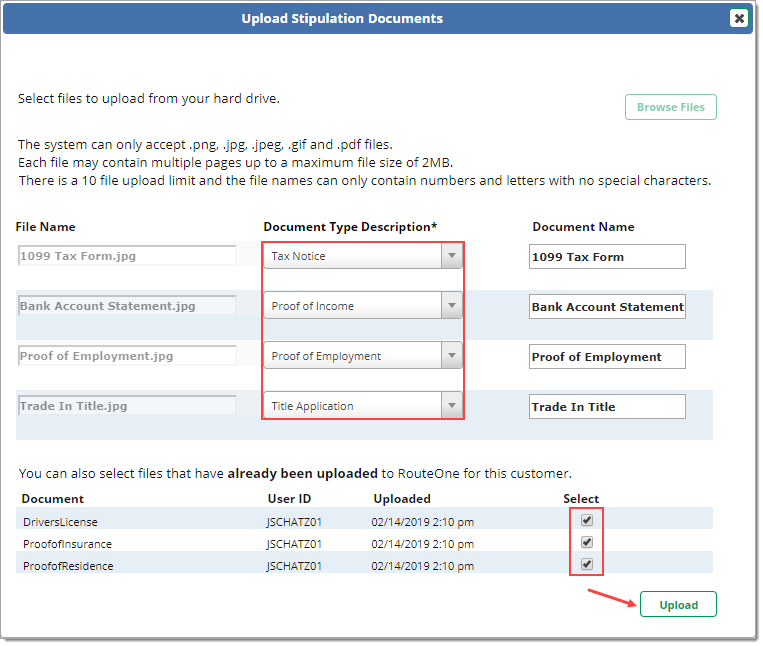Click the green Upload button

click(678, 605)
